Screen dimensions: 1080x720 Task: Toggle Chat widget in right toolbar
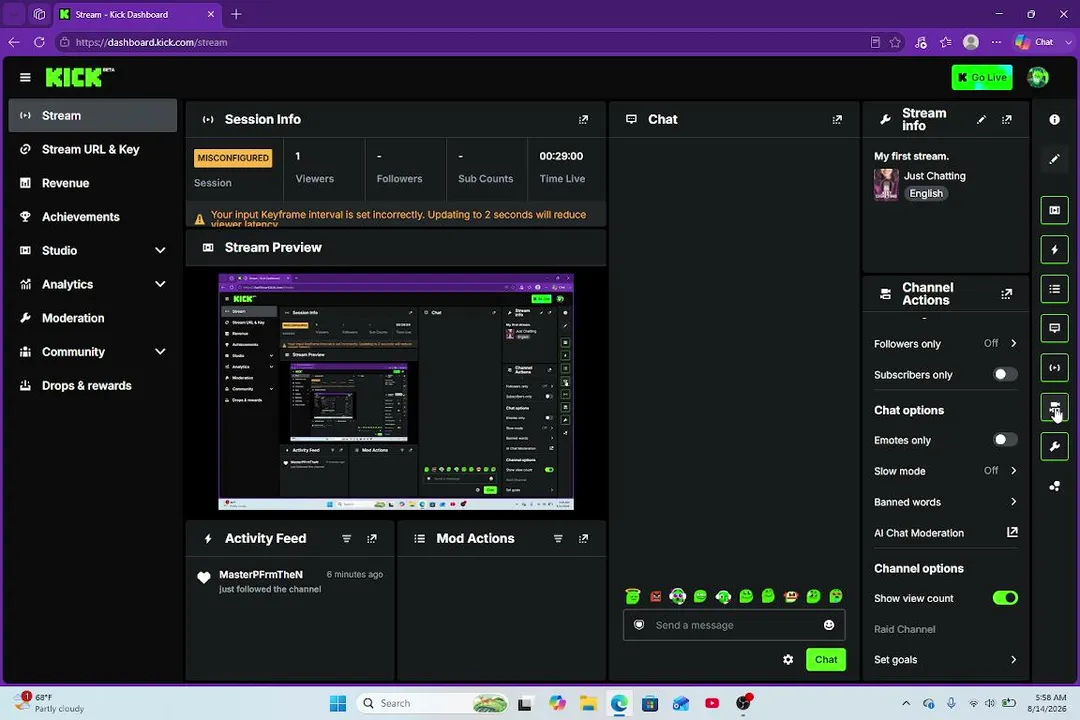coord(1054,328)
